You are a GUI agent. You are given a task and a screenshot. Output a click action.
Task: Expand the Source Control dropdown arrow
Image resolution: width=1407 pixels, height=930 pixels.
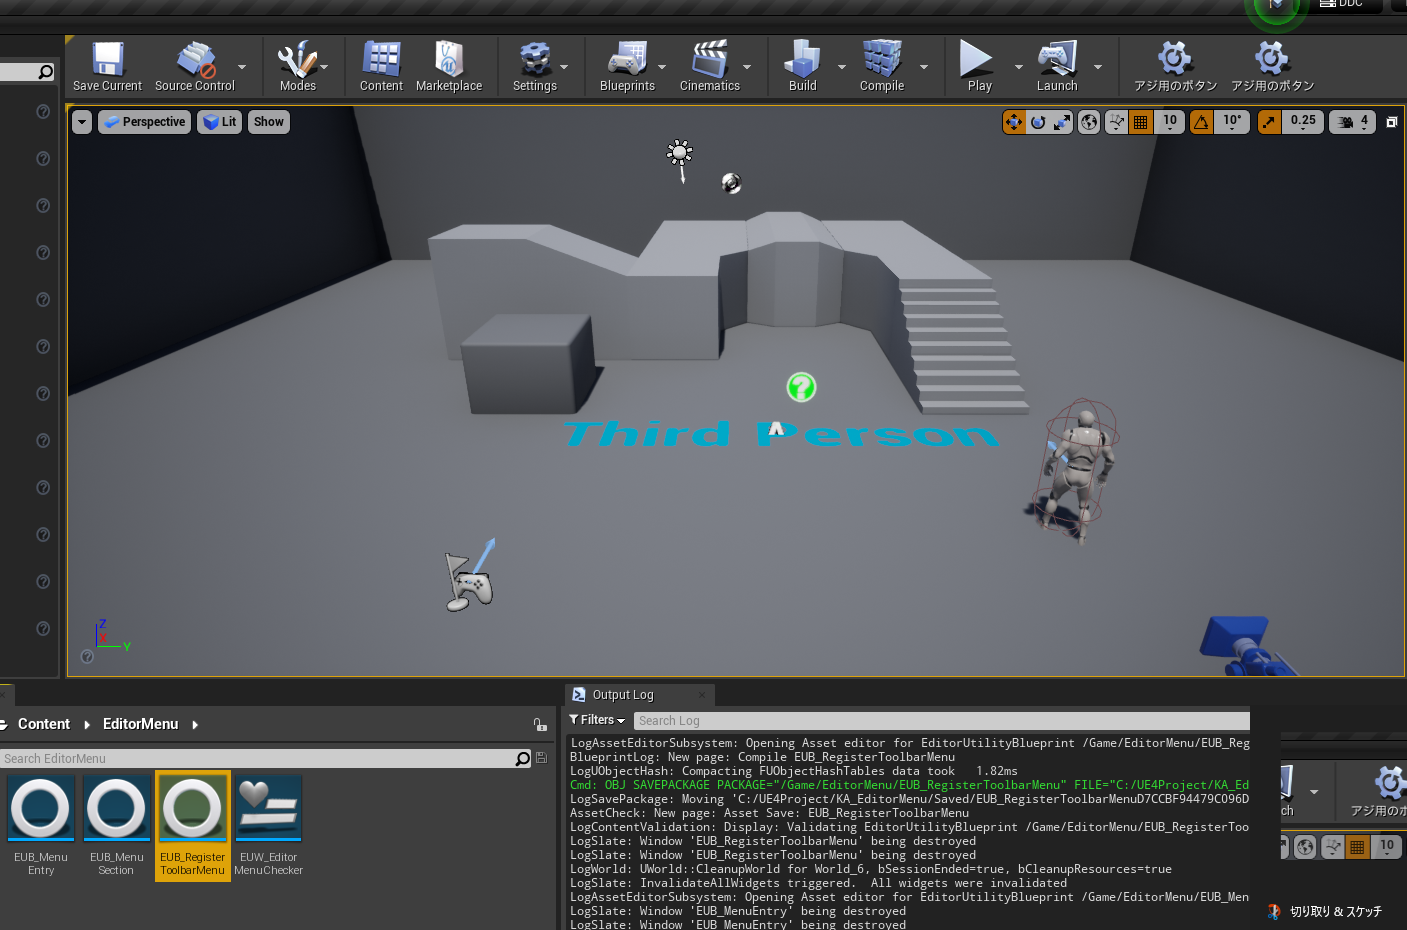pyautogui.click(x=242, y=67)
